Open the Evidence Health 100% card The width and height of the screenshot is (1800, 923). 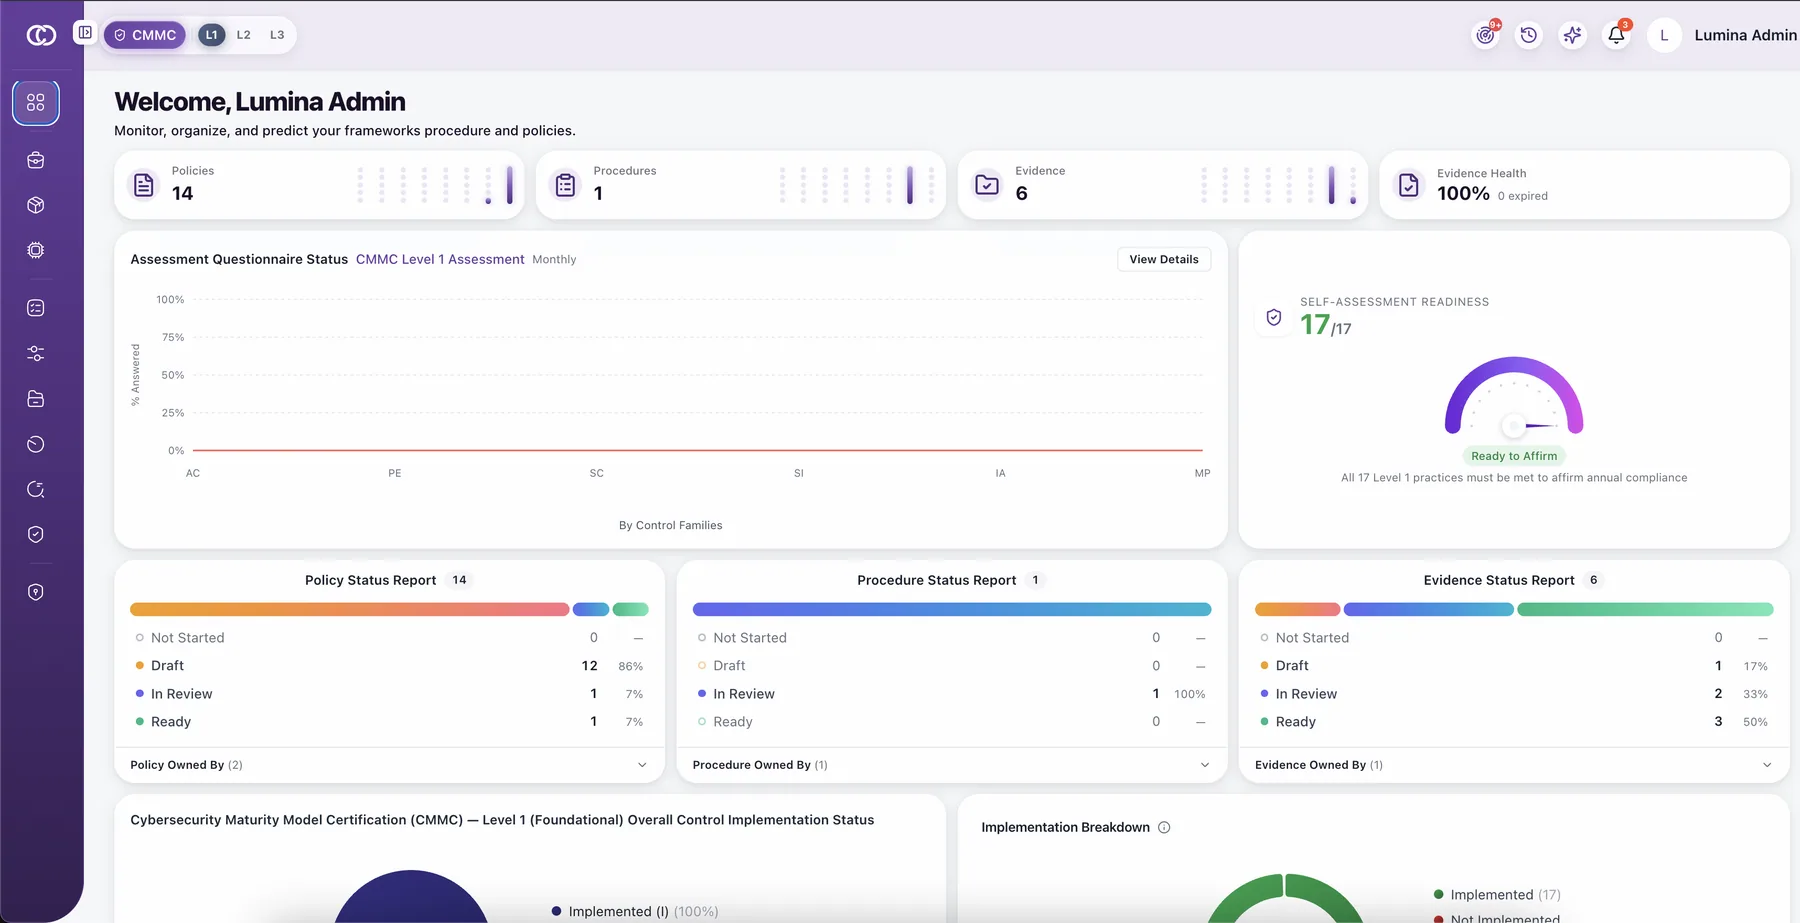pos(1585,185)
